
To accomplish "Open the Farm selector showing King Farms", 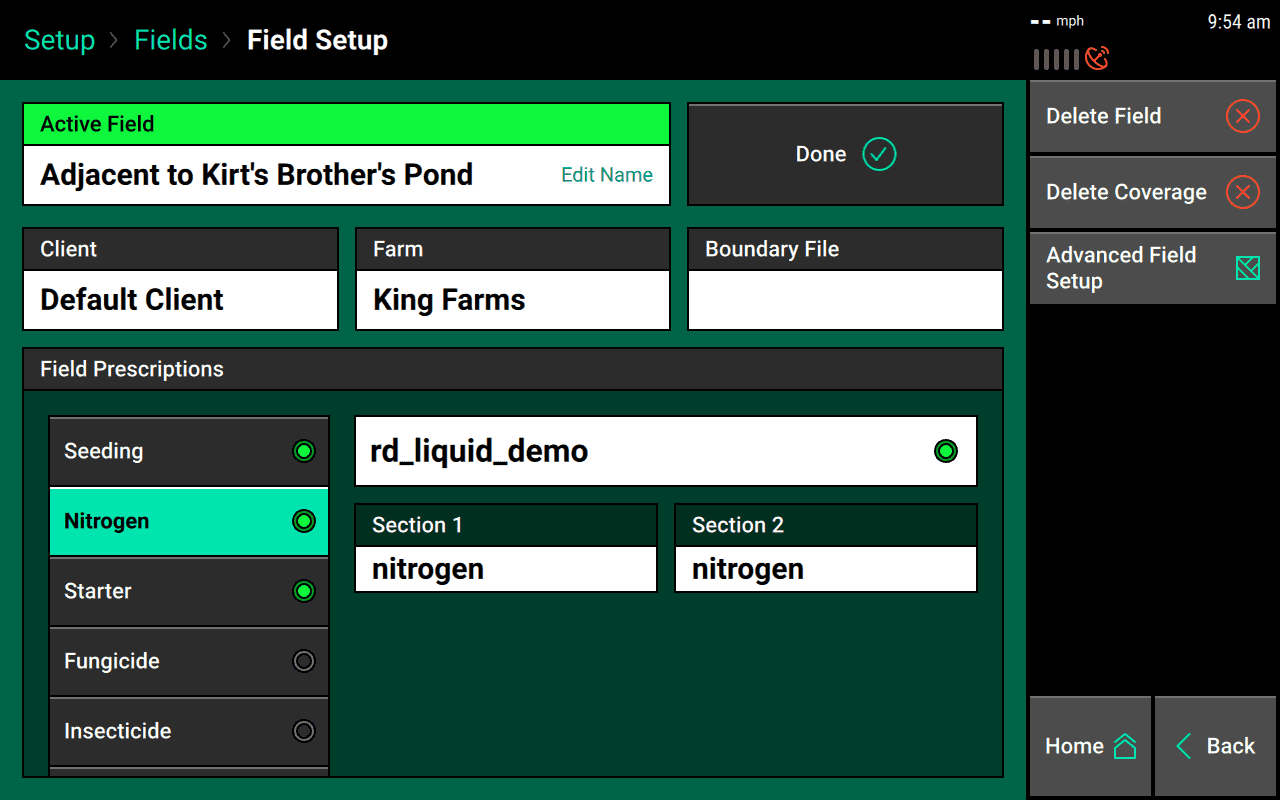I will tap(512, 299).
